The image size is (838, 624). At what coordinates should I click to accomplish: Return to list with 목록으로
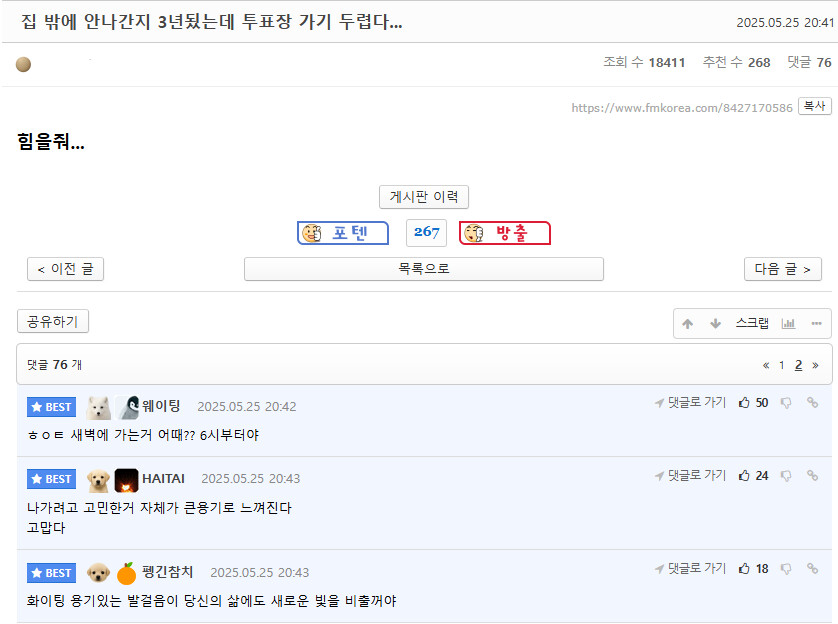424,269
